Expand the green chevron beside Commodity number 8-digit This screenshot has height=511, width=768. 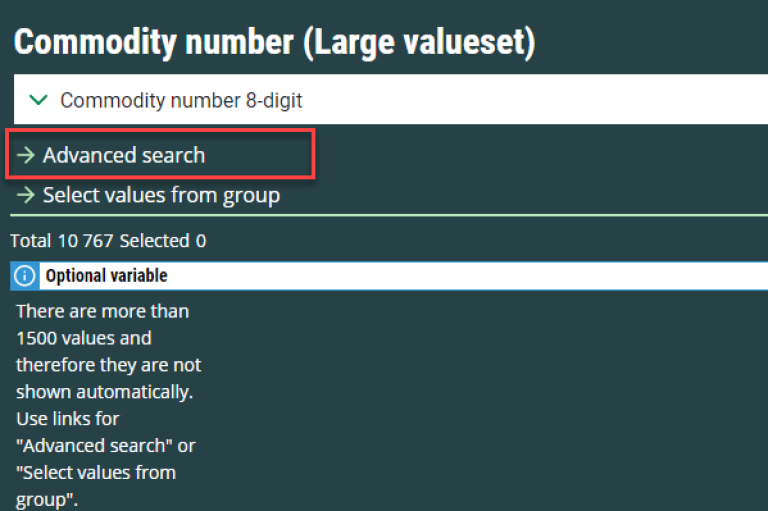pyautogui.click(x=39, y=100)
